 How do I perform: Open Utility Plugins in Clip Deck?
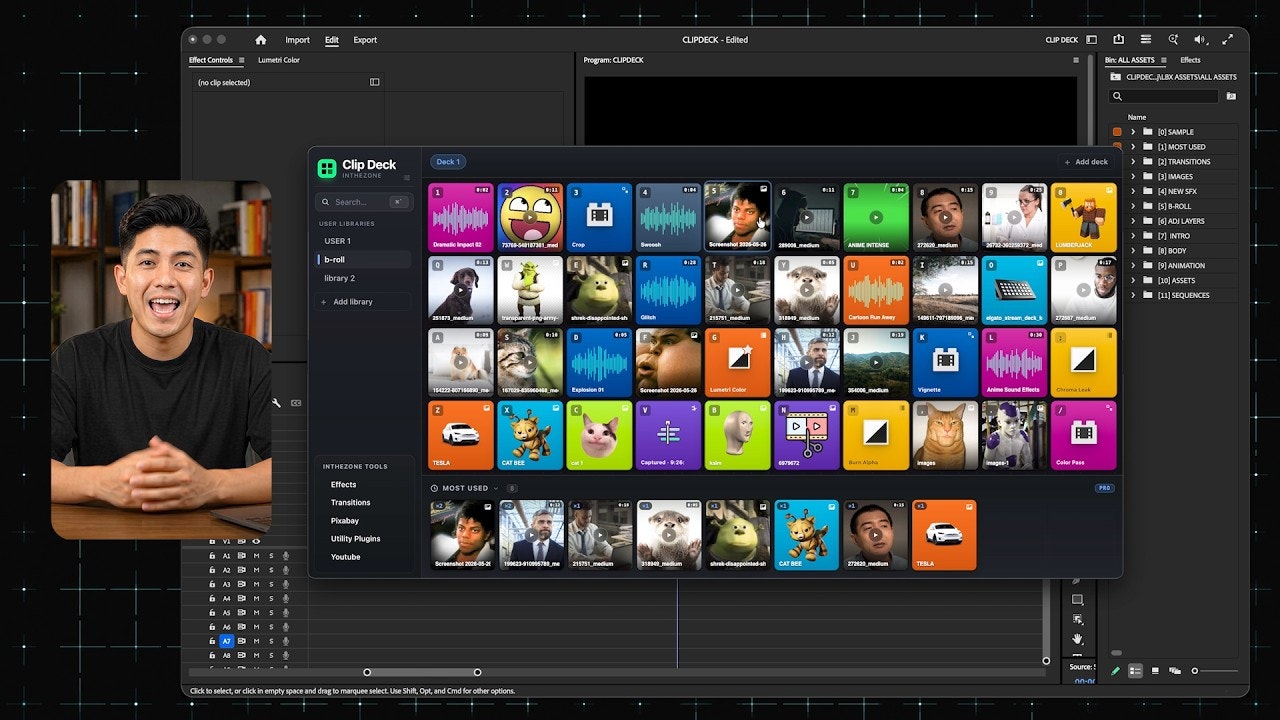tap(356, 539)
